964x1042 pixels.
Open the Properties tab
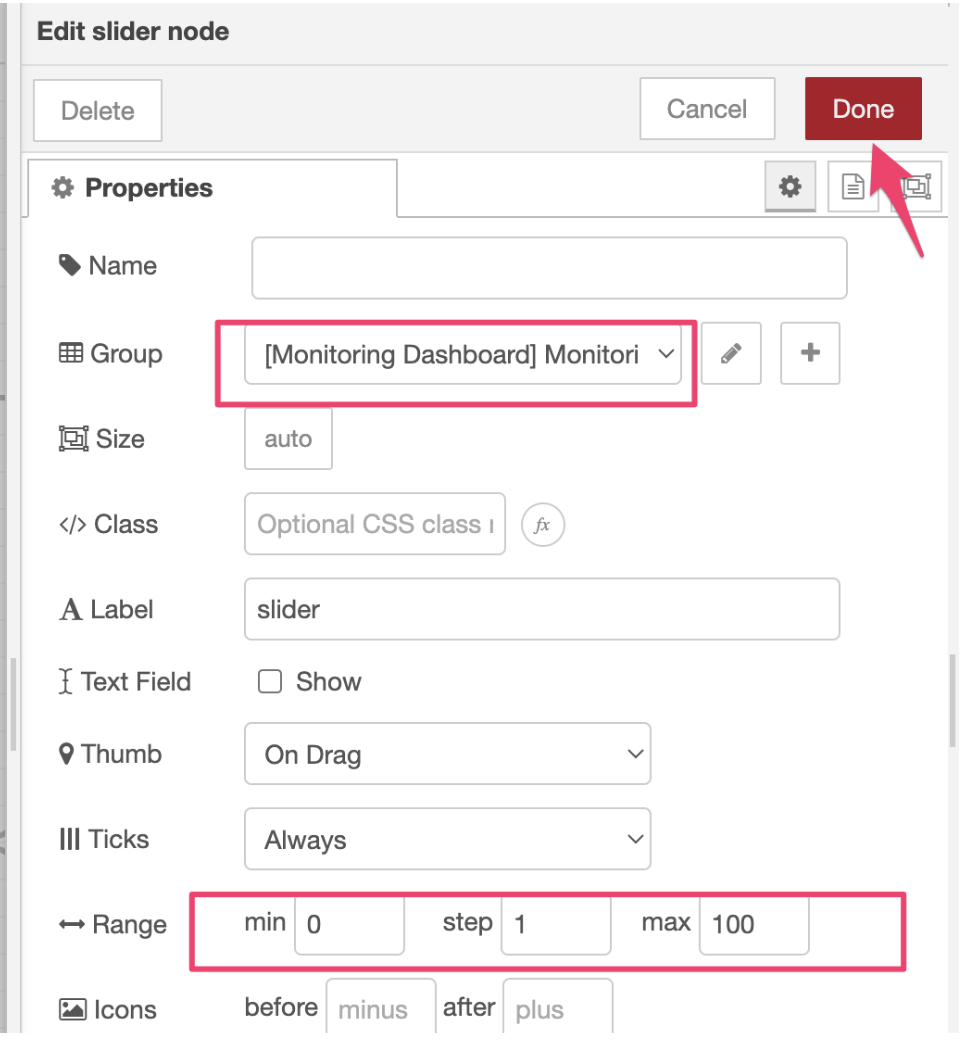pos(213,188)
